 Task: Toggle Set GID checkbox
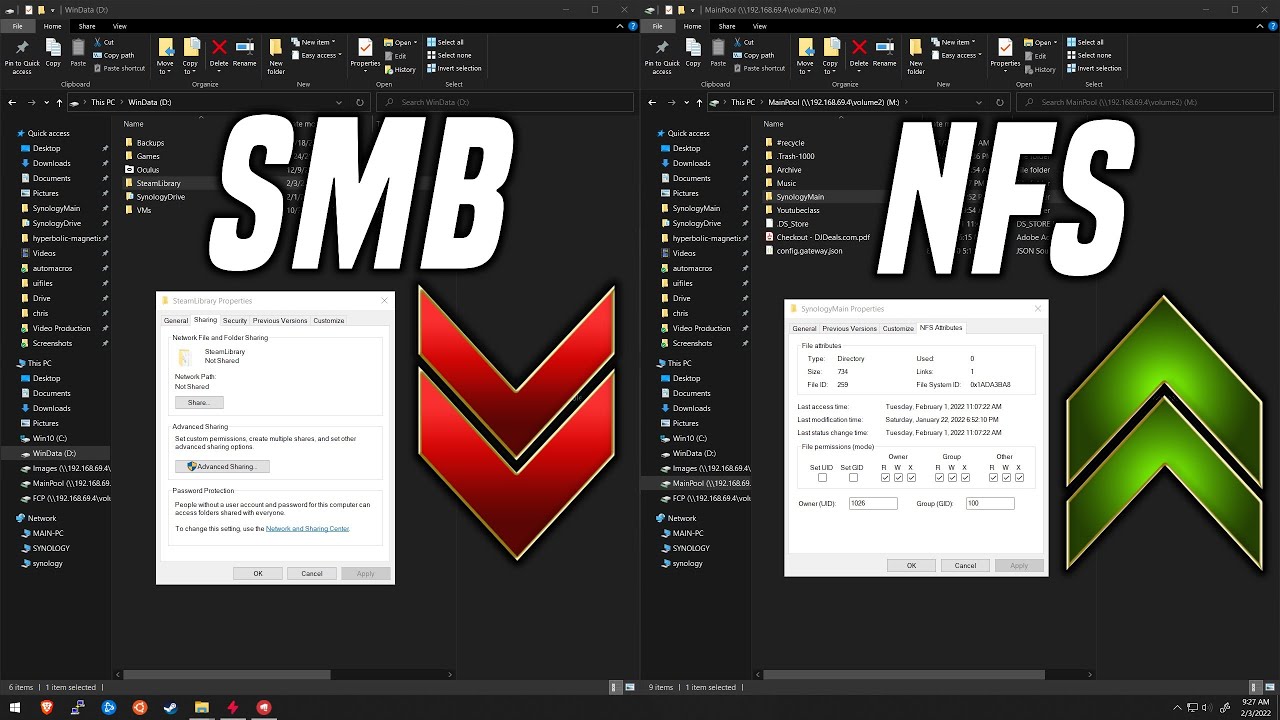click(x=853, y=478)
